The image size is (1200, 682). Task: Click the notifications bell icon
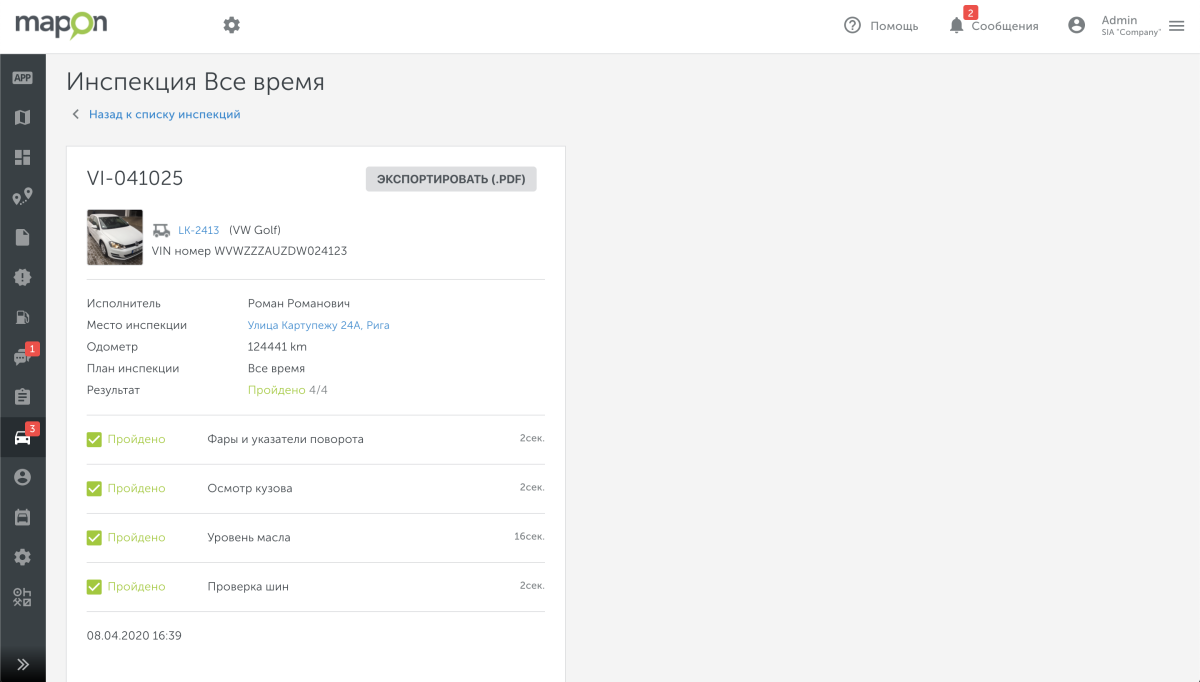[956, 26]
